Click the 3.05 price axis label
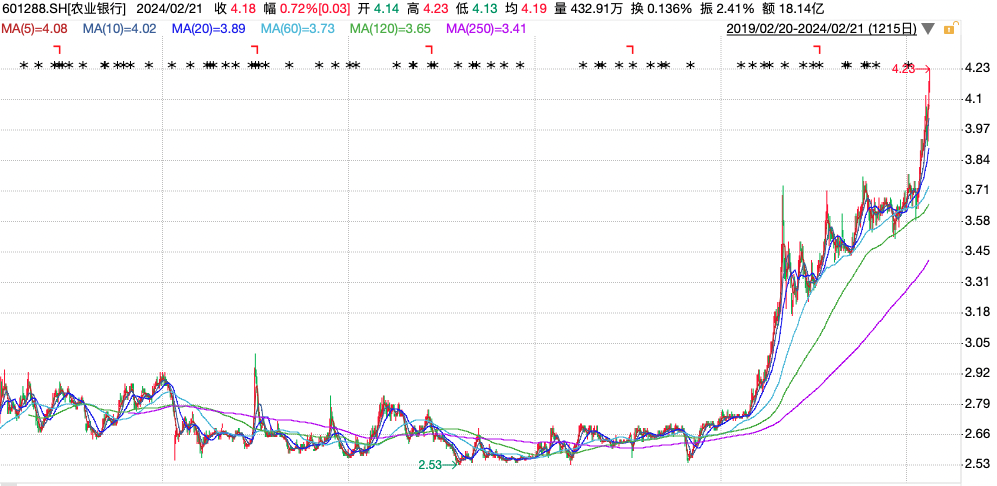 [x=978, y=342]
